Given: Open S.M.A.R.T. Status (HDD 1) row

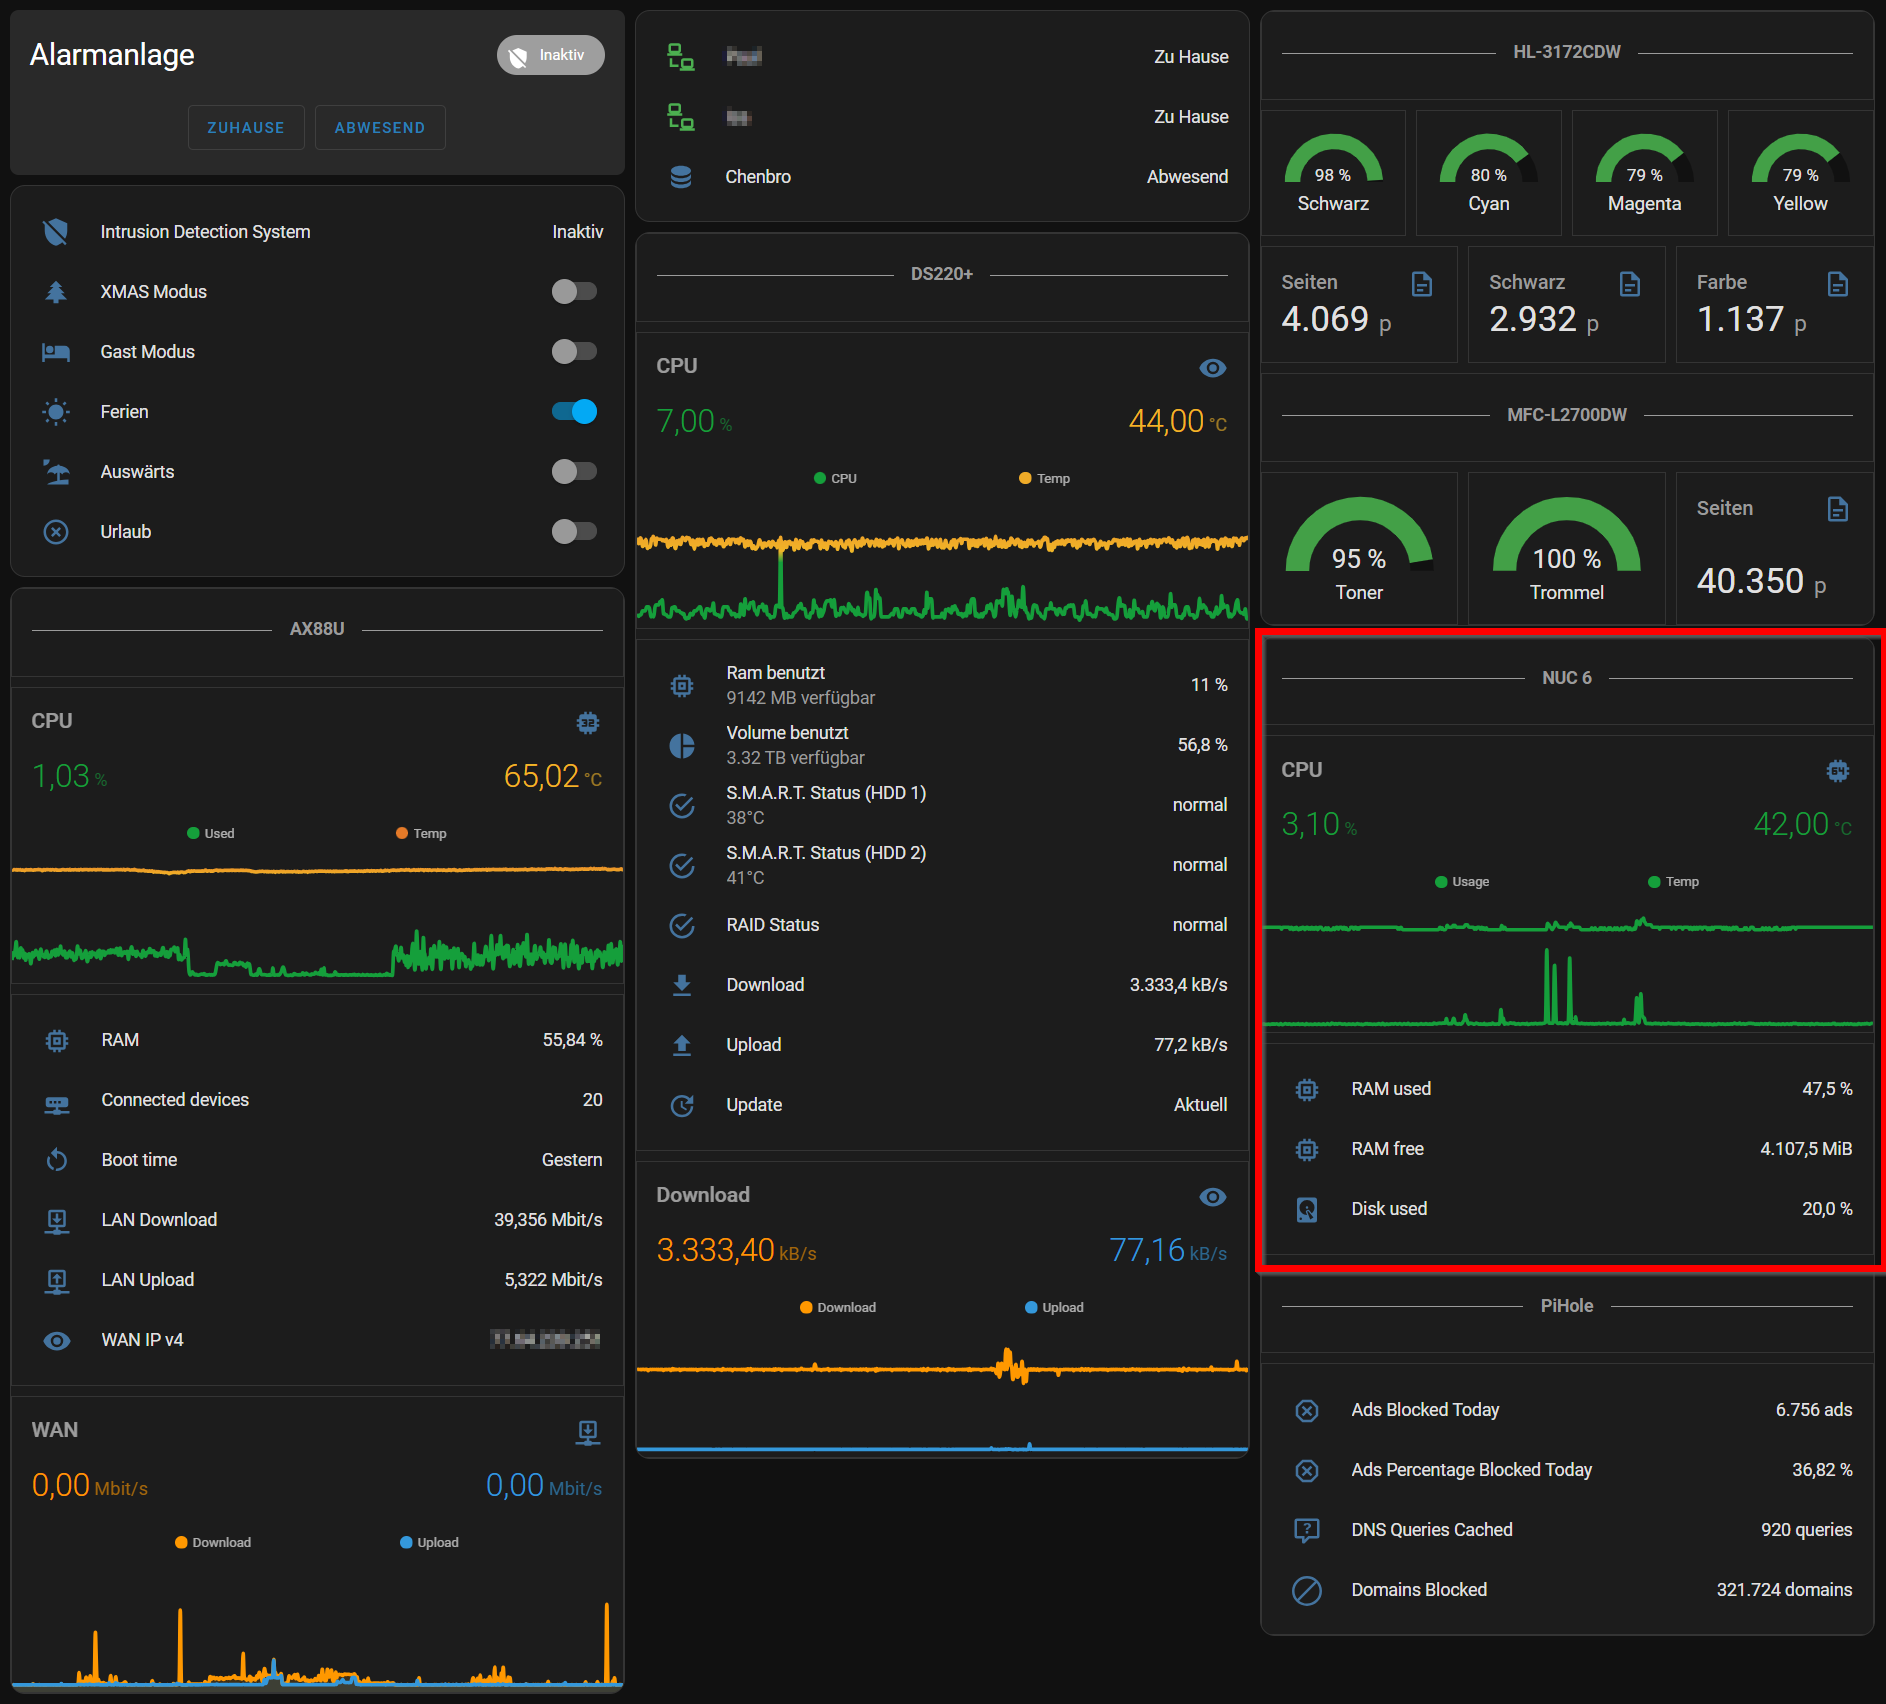Looking at the screenshot, I should [942, 805].
